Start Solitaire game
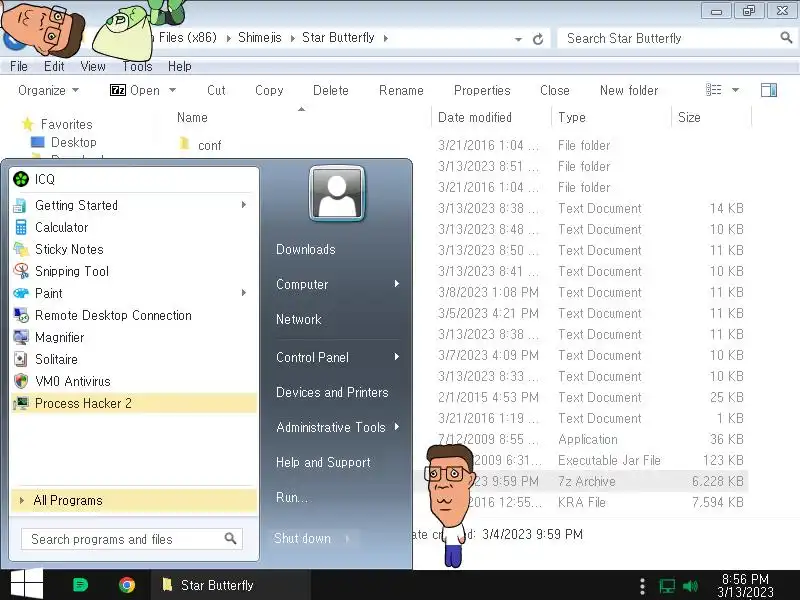800x600 pixels. tap(134, 359)
